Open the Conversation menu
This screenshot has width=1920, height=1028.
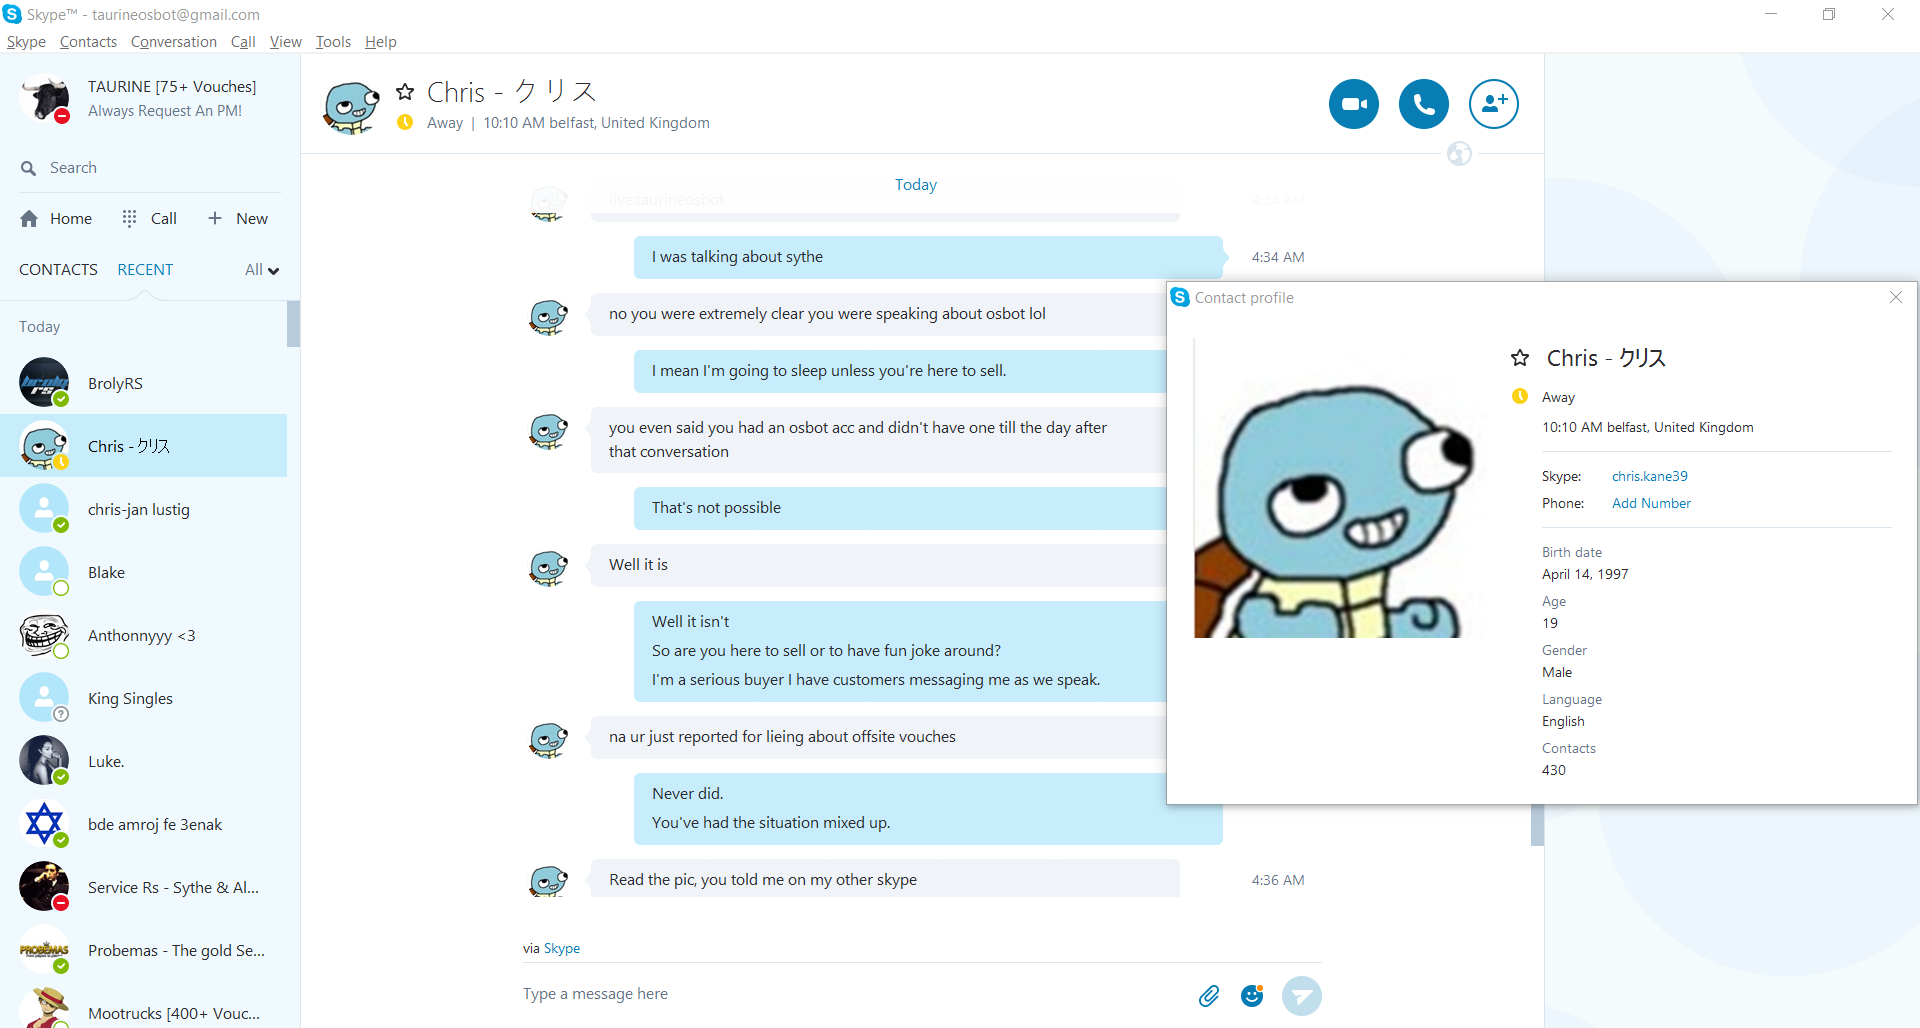pos(174,42)
